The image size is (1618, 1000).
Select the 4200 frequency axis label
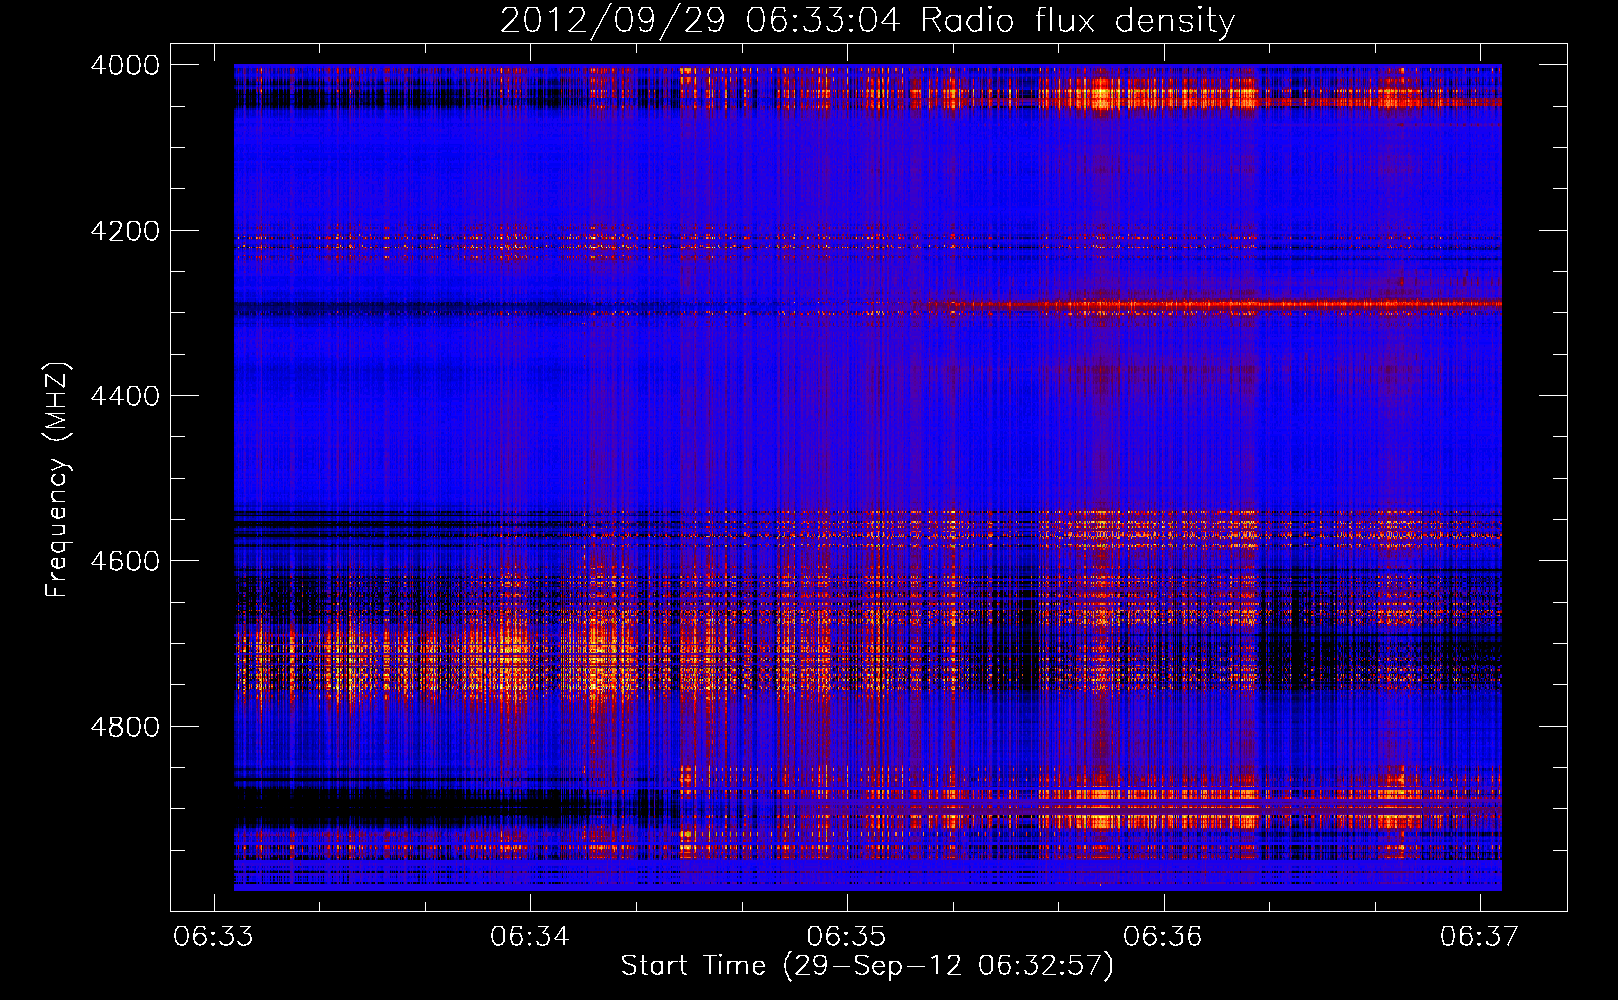(x=125, y=230)
